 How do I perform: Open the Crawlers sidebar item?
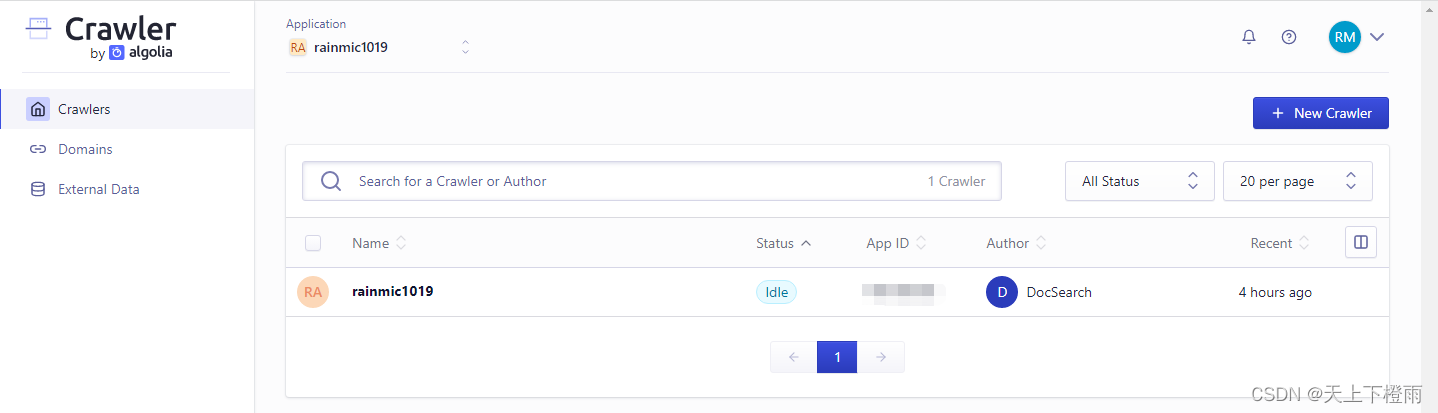click(127, 109)
